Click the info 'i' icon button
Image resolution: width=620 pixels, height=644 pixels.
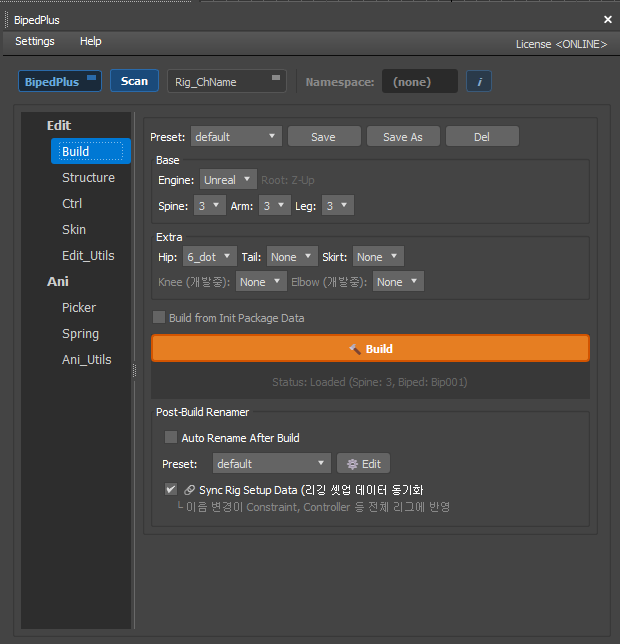(478, 82)
